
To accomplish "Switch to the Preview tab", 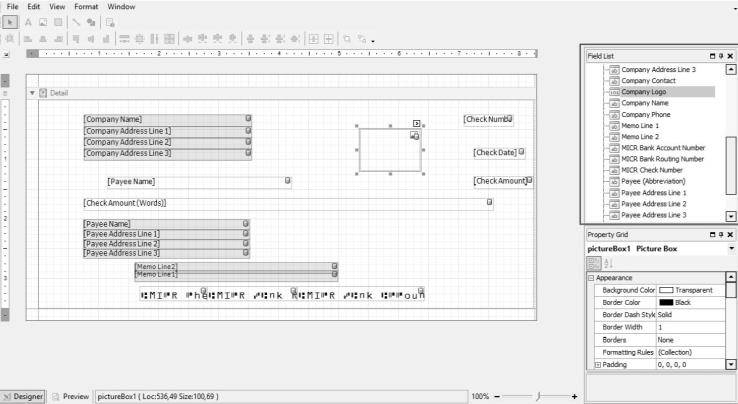I will (71, 396).
